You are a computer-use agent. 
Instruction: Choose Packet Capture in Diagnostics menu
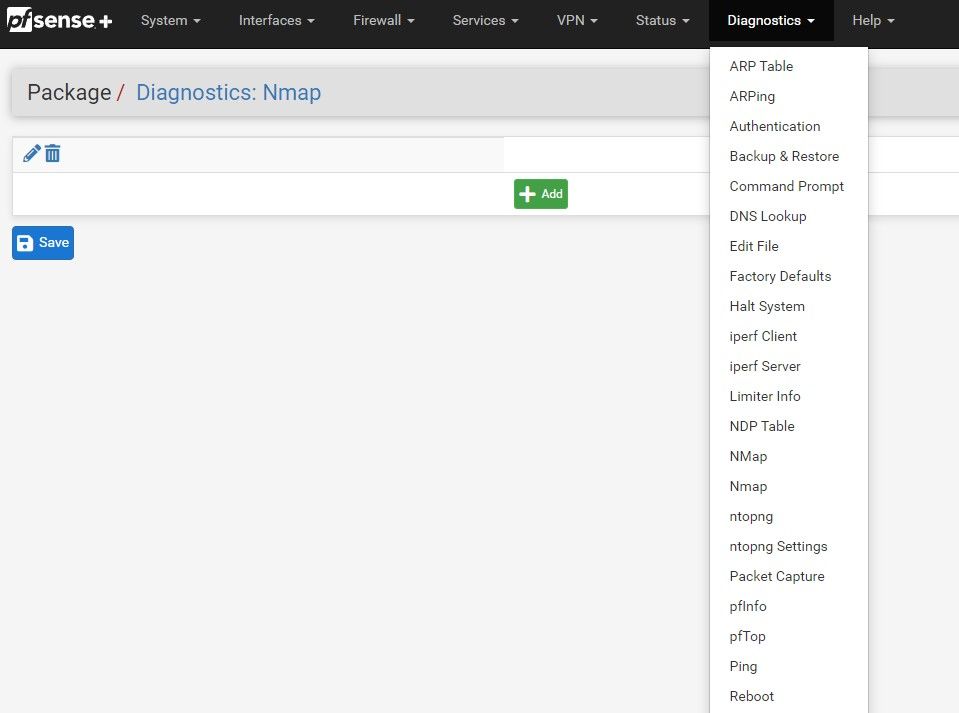coord(777,576)
